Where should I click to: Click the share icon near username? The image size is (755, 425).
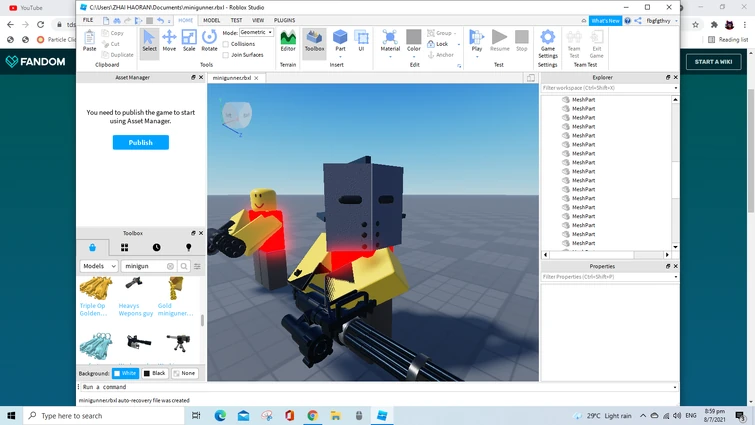(638, 21)
